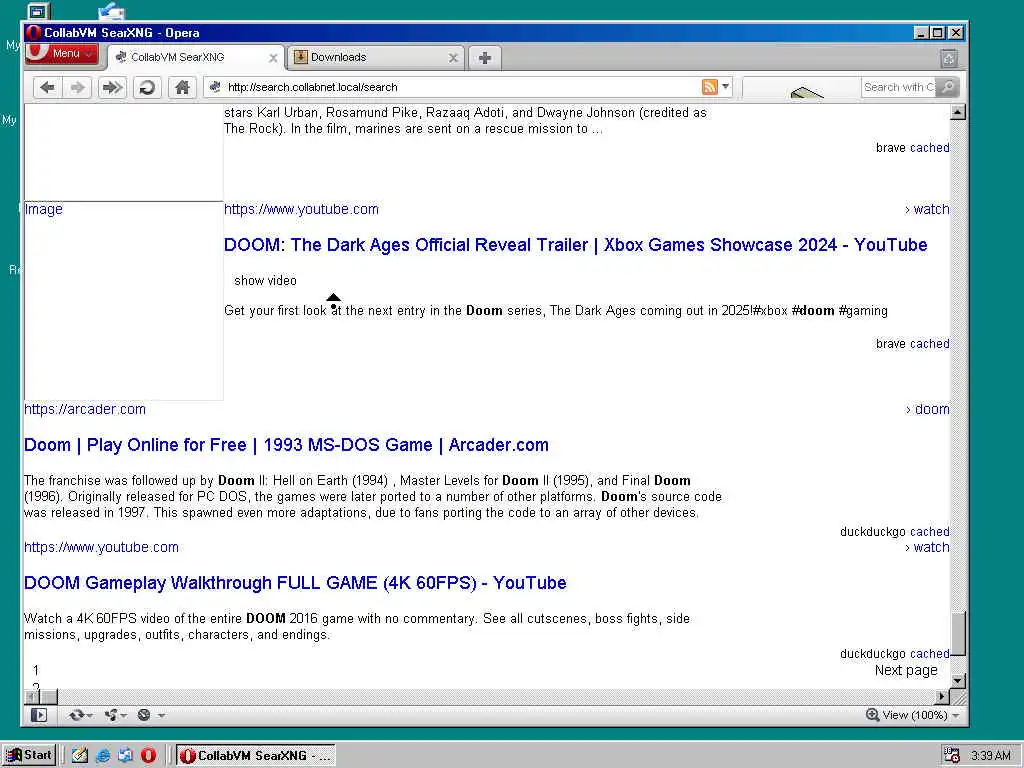Focus the Search with field
The width and height of the screenshot is (1024, 768).
898,87
